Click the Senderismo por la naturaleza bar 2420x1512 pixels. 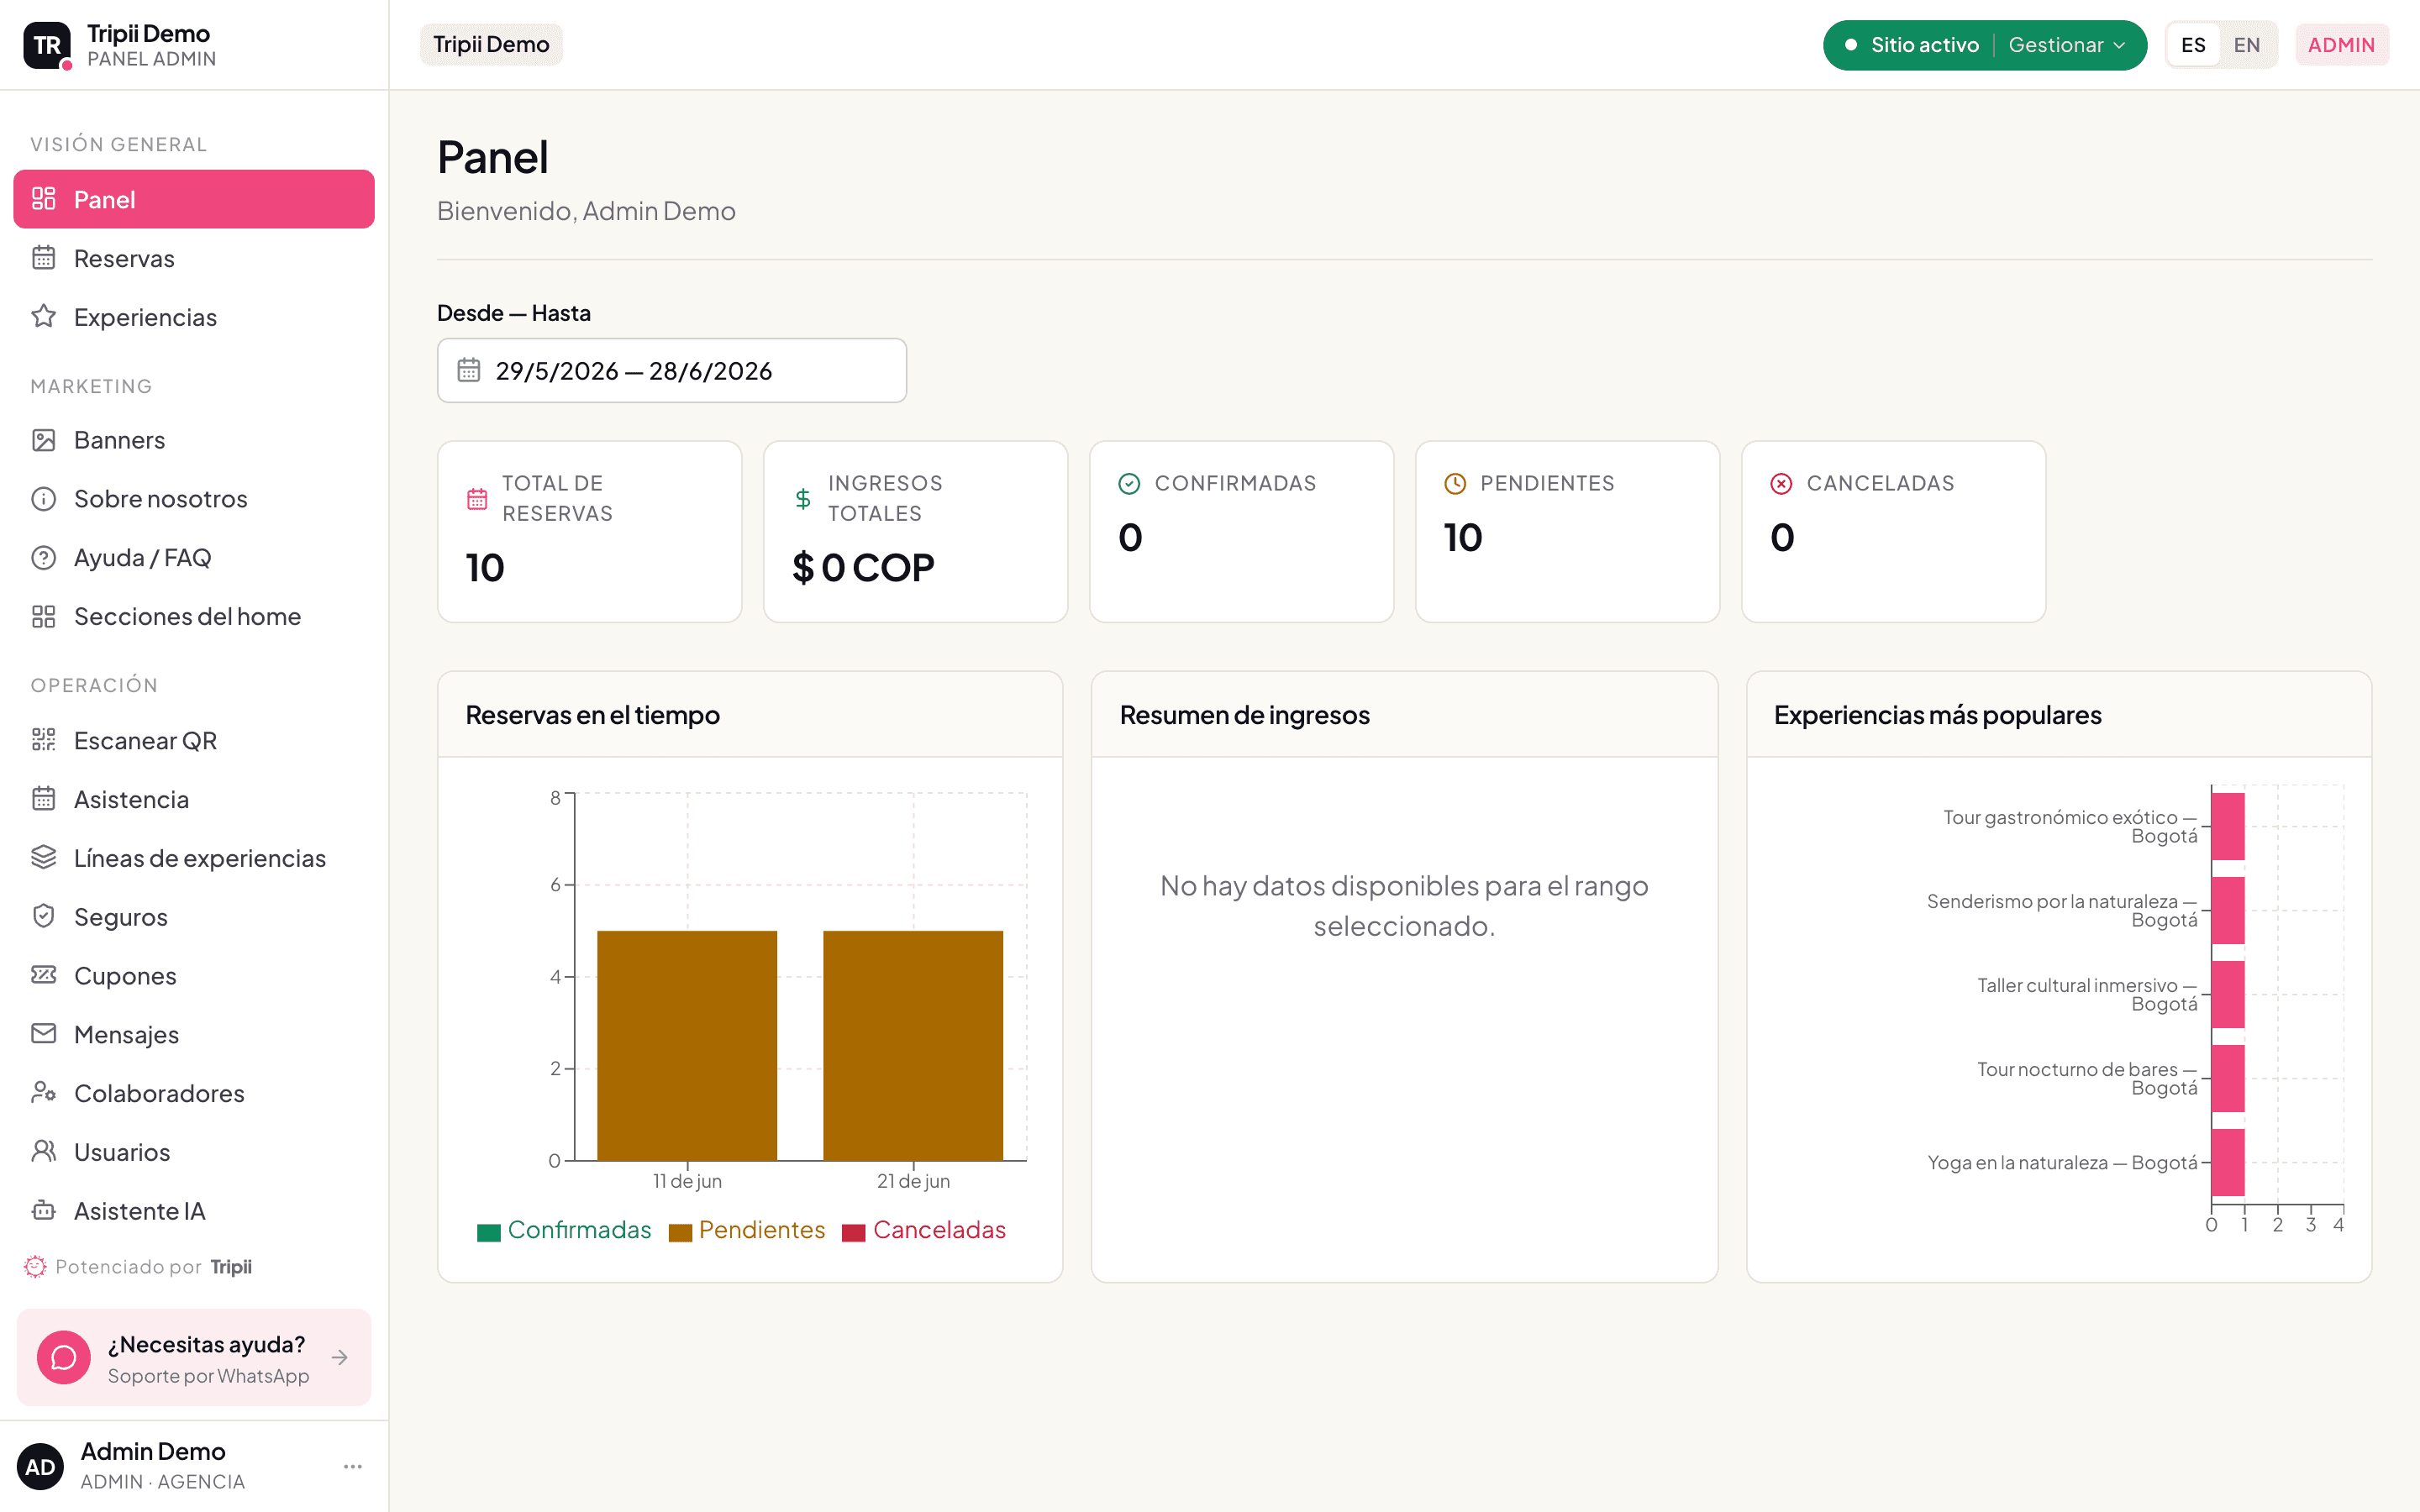pos(2228,910)
